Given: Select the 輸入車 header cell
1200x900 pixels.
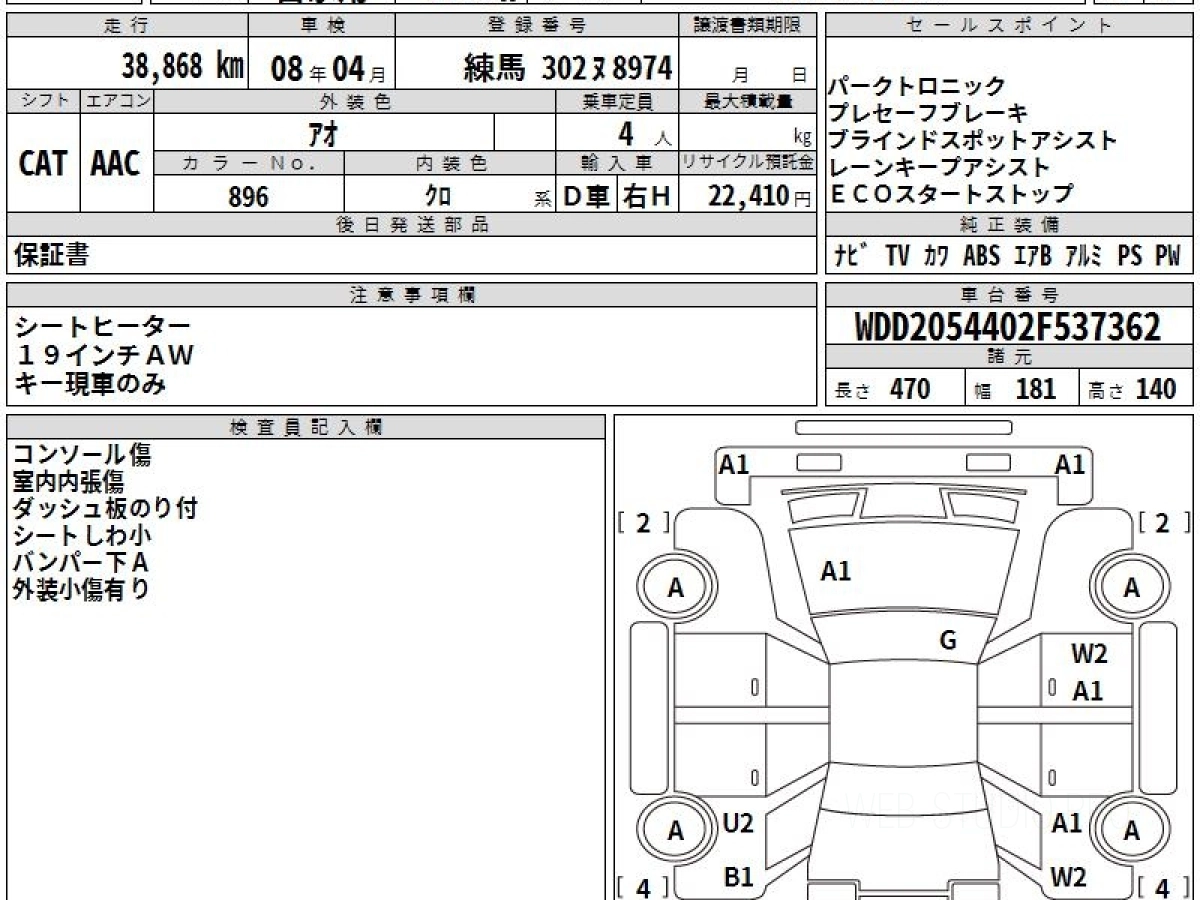Looking at the screenshot, I should 618,163.
